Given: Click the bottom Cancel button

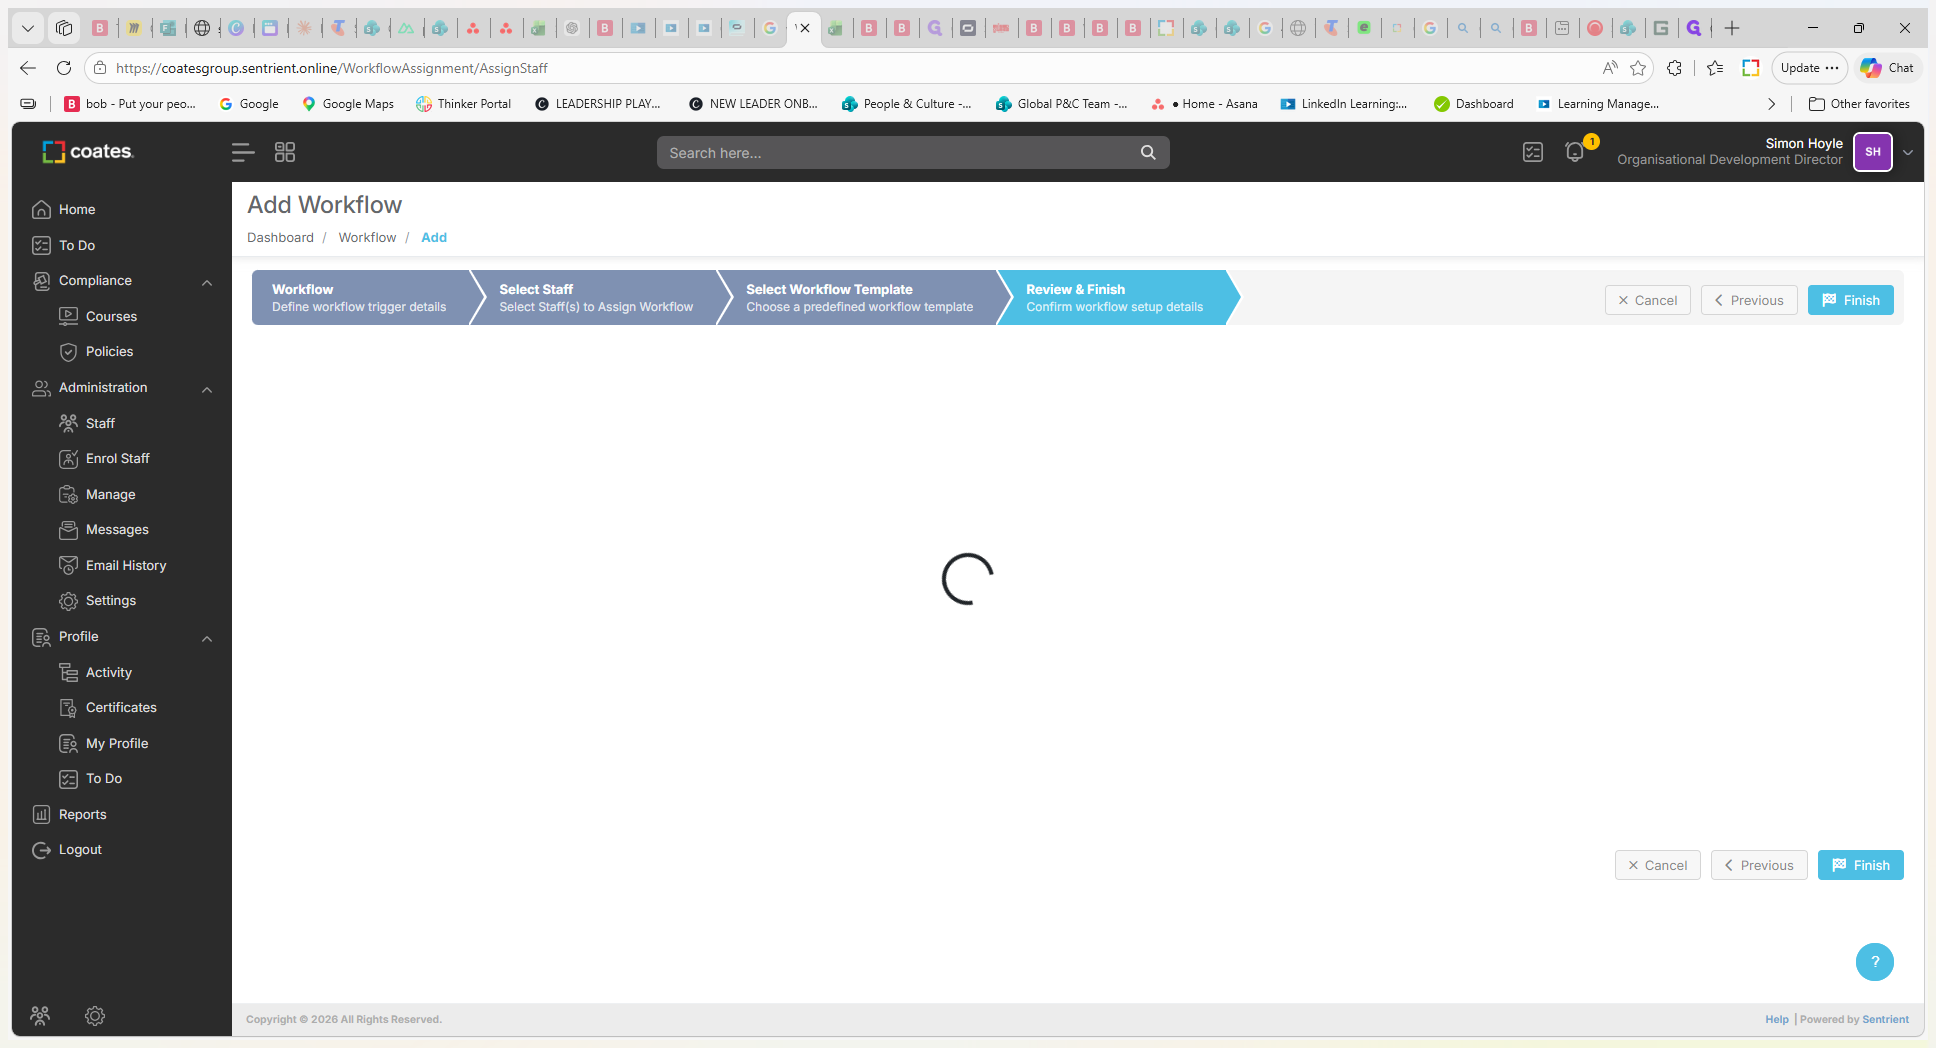Looking at the screenshot, I should pos(1658,865).
